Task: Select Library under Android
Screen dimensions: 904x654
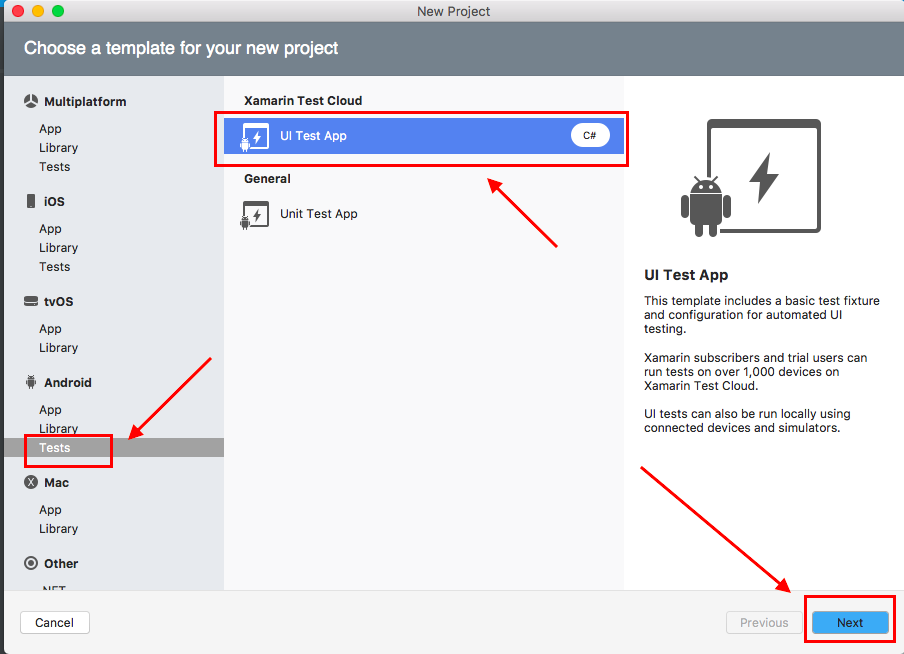Action: pos(58,429)
